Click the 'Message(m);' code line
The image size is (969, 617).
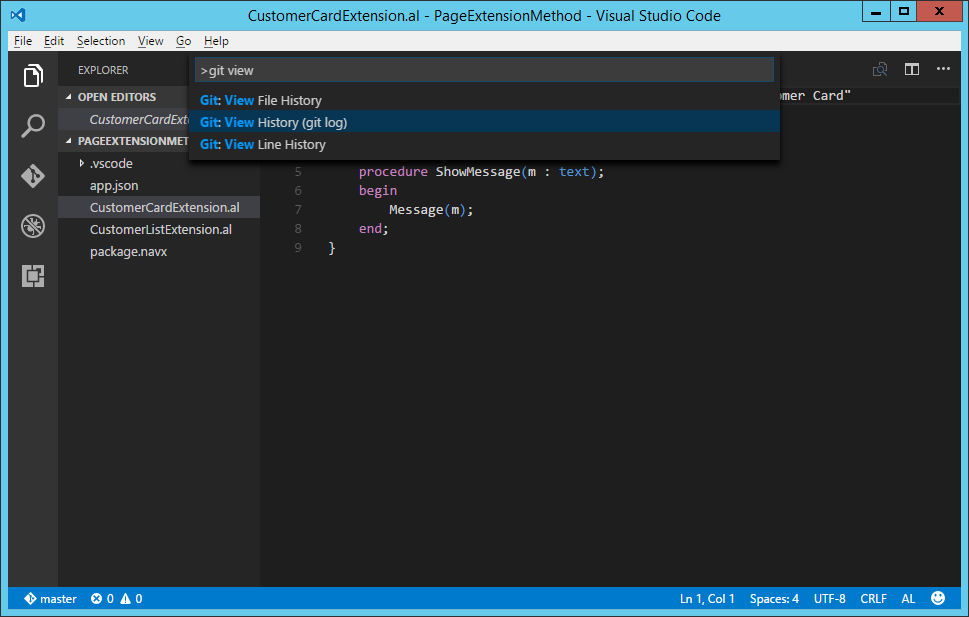(x=431, y=210)
